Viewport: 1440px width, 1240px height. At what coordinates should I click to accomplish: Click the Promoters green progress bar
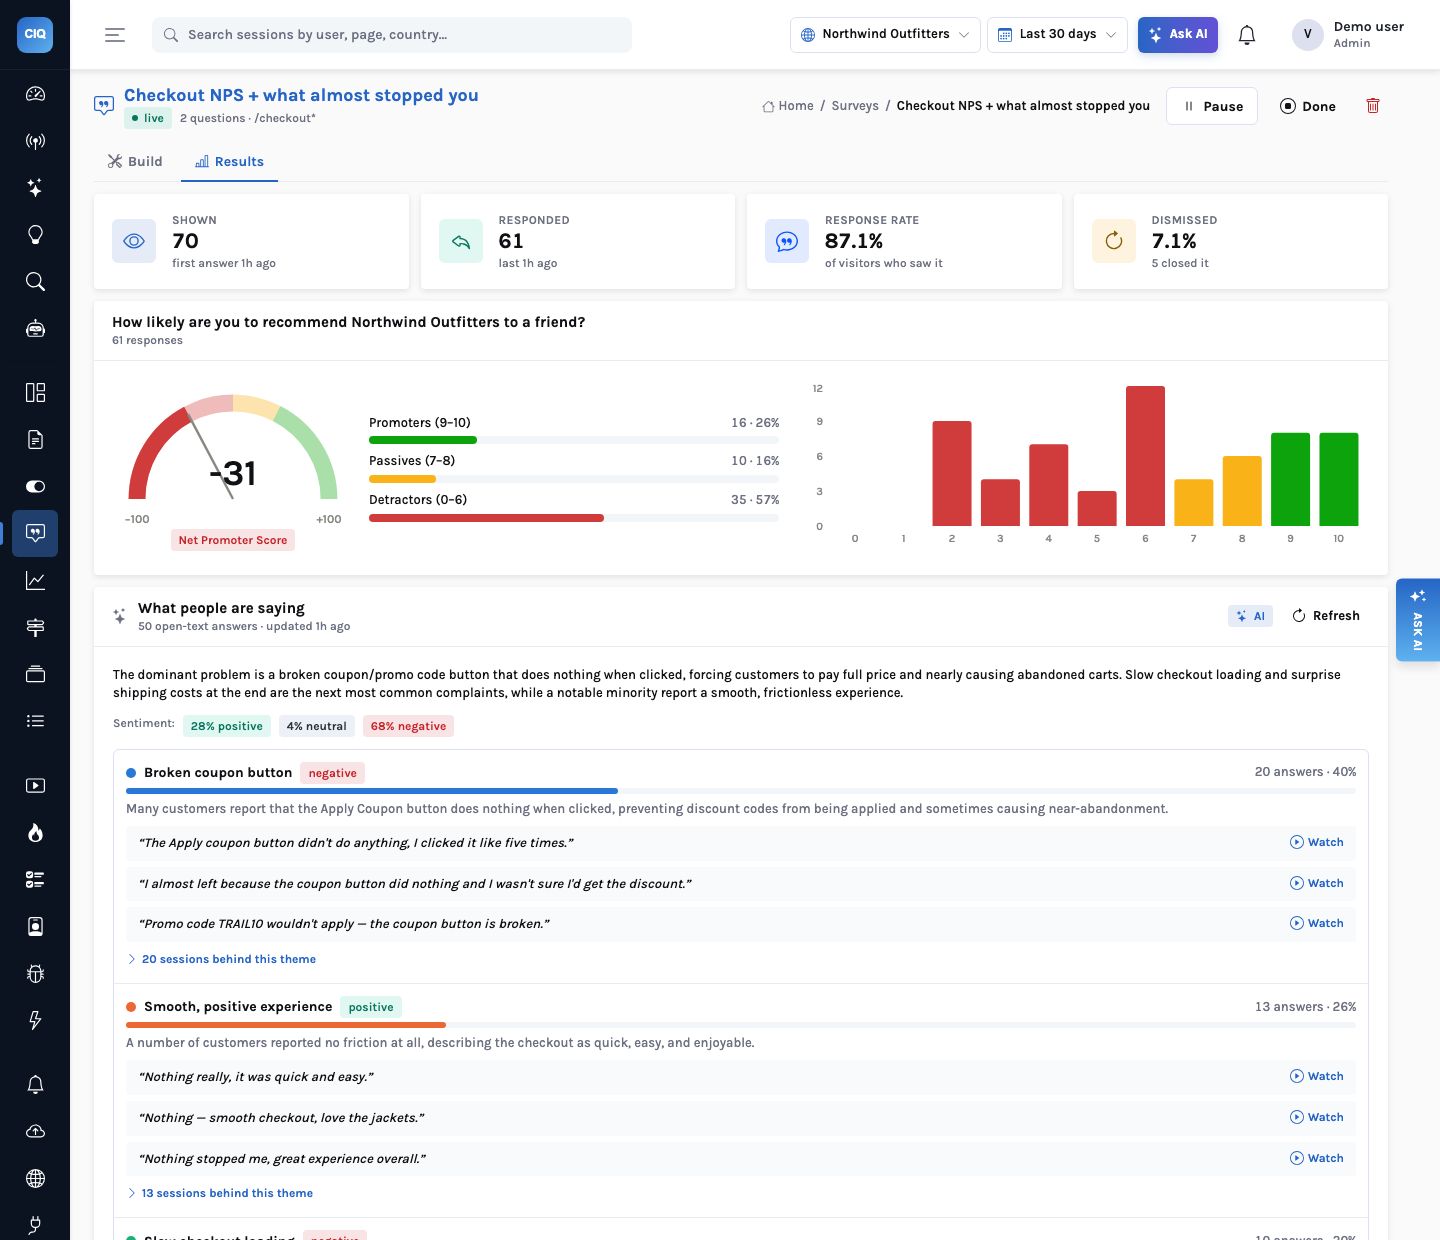tap(423, 440)
